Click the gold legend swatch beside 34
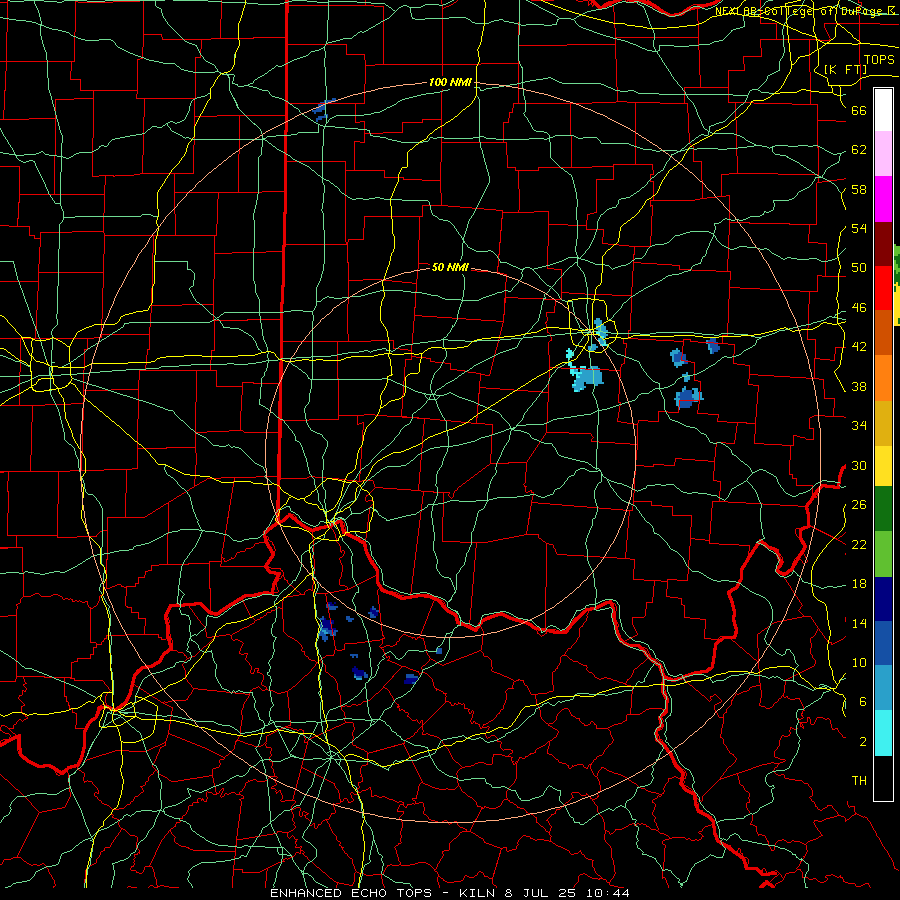This screenshot has width=900, height=900. pyautogui.click(x=883, y=422)
